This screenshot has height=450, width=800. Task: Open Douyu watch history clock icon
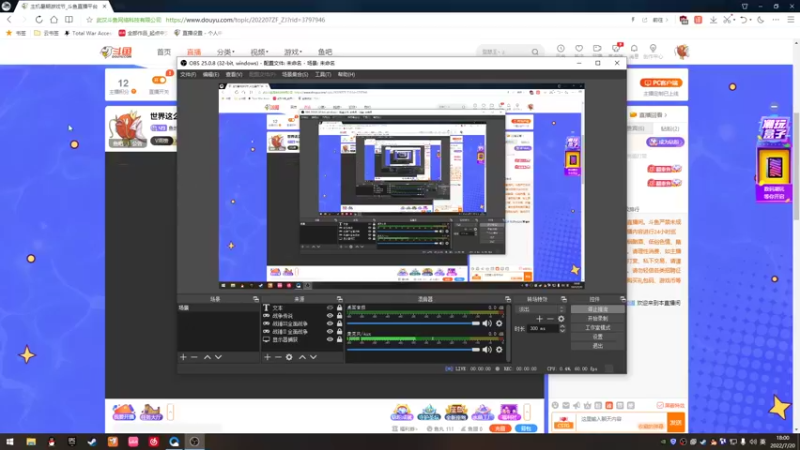click(561, 49)
